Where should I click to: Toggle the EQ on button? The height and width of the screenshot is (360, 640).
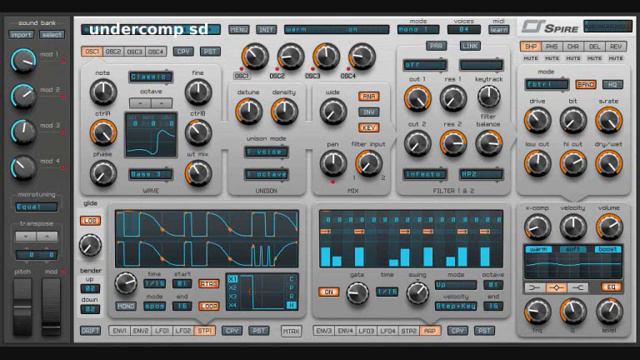pos(611,287)
